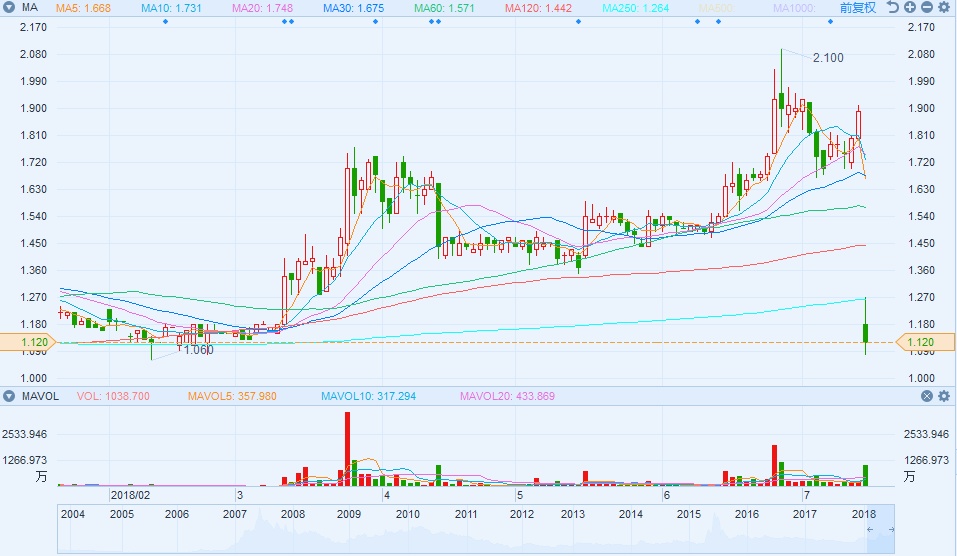Select the MAVOL5 indicator label
Viewport: 957px width, 556px height.
tap(216, 396)
